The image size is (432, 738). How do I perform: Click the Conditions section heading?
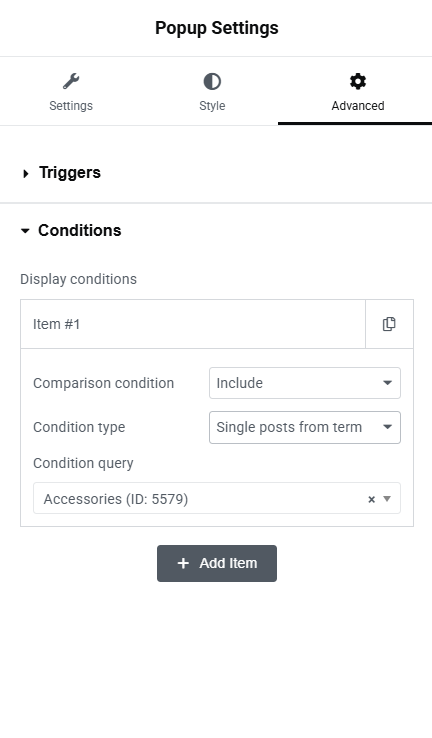click(x=80, y=231)
